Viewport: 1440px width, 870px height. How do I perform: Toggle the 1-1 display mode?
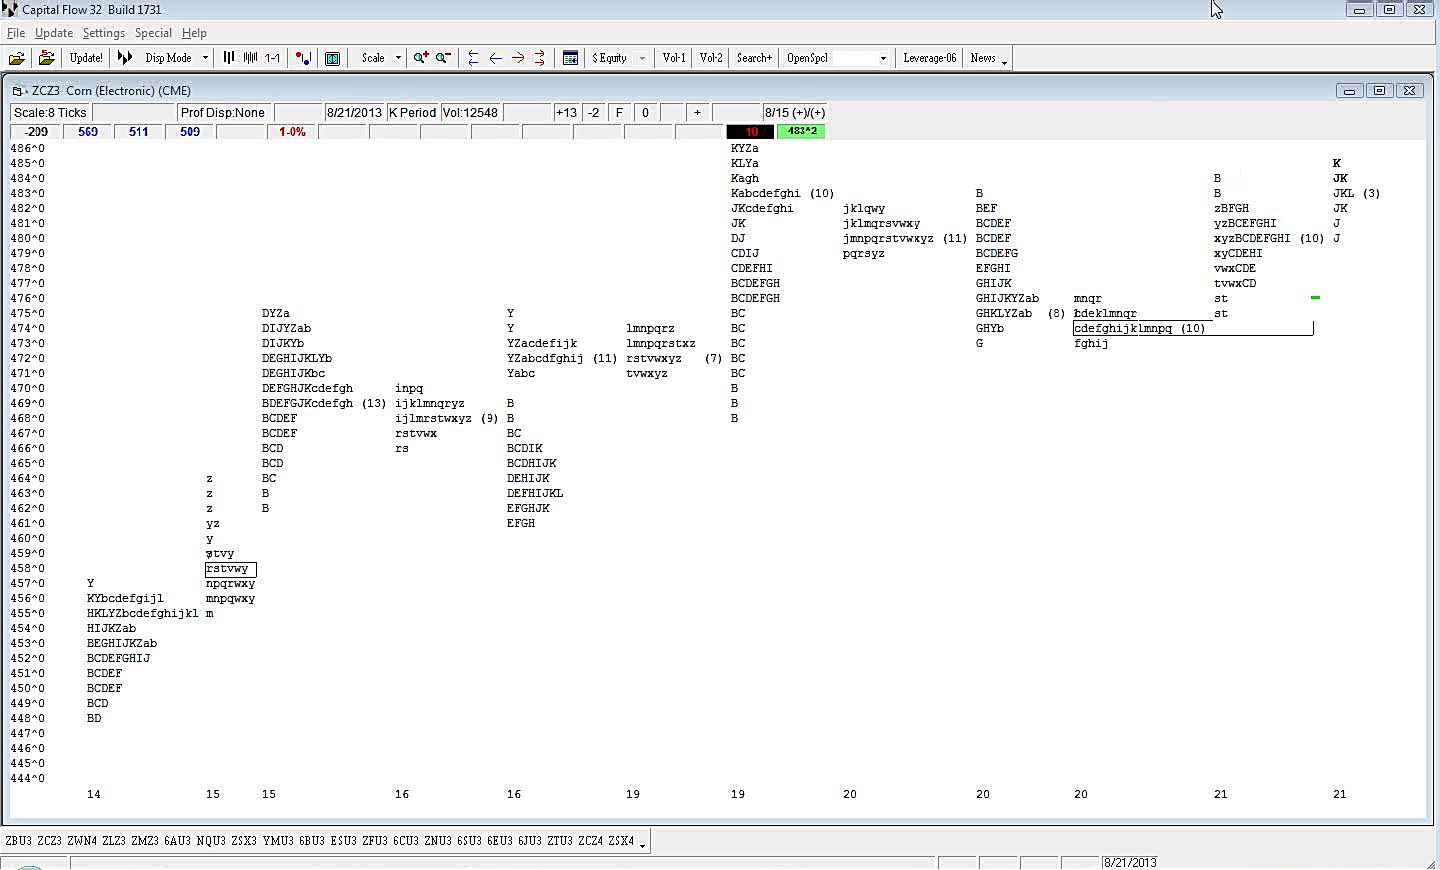click(272, 58)
